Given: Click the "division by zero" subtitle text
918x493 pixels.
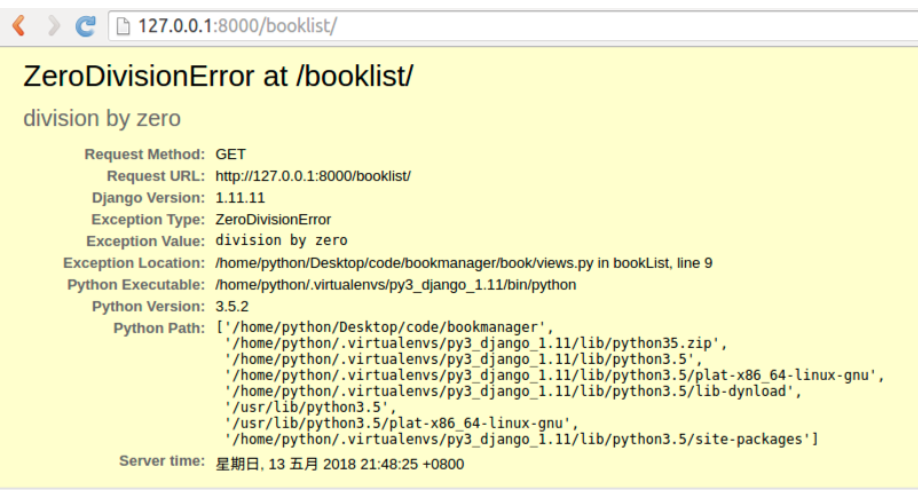Looking at the screenshot, I should (102, 118).
